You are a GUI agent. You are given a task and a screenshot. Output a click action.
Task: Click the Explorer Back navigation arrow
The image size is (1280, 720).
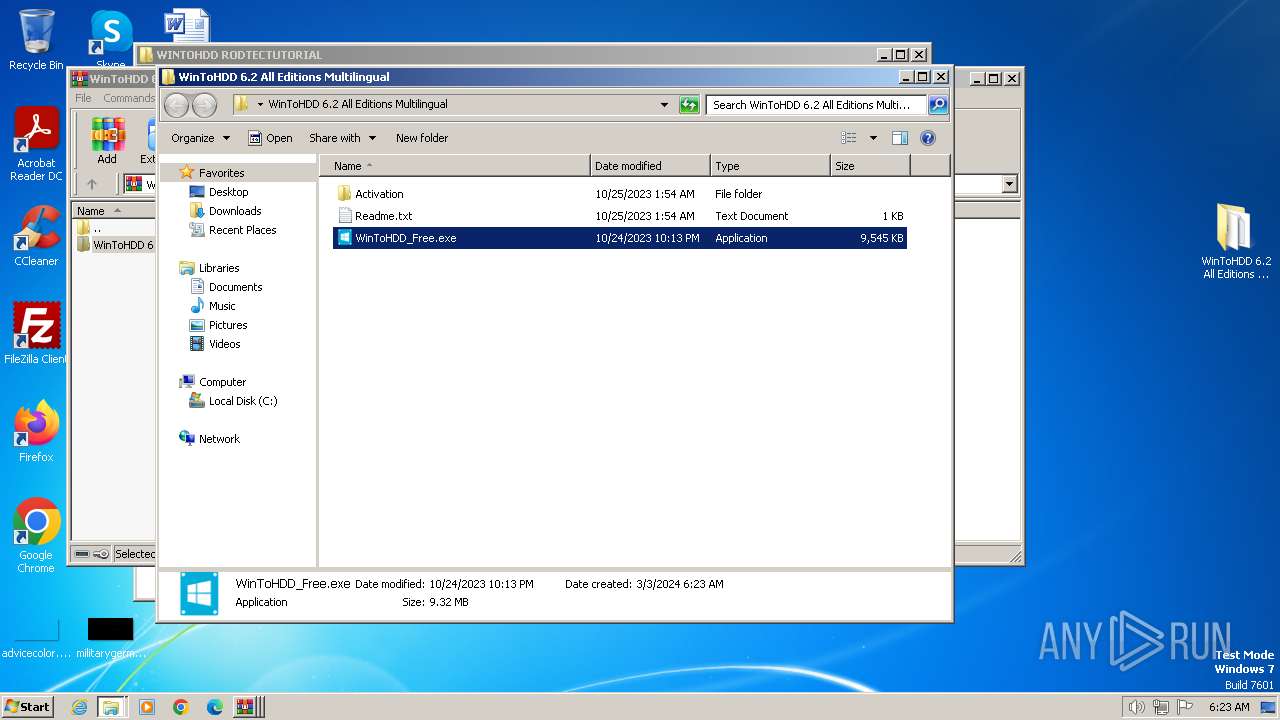tap(176, 105)
